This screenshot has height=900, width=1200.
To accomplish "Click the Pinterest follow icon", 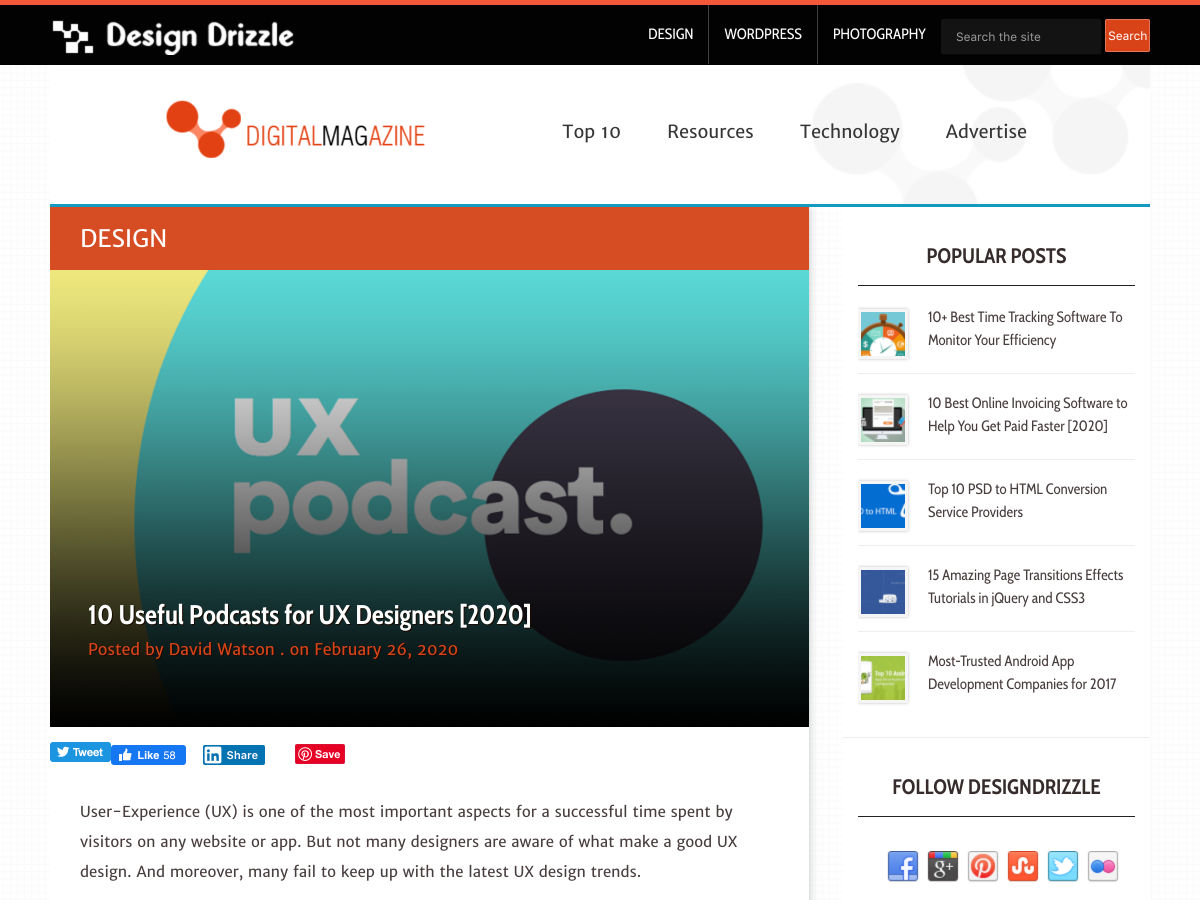I will [983, 866].
